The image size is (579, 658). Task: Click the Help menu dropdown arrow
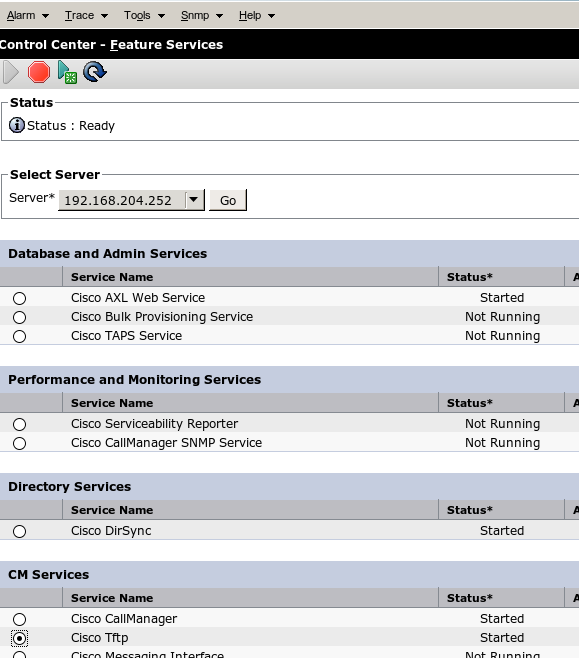pyautogui.click(x=271, y=16)
